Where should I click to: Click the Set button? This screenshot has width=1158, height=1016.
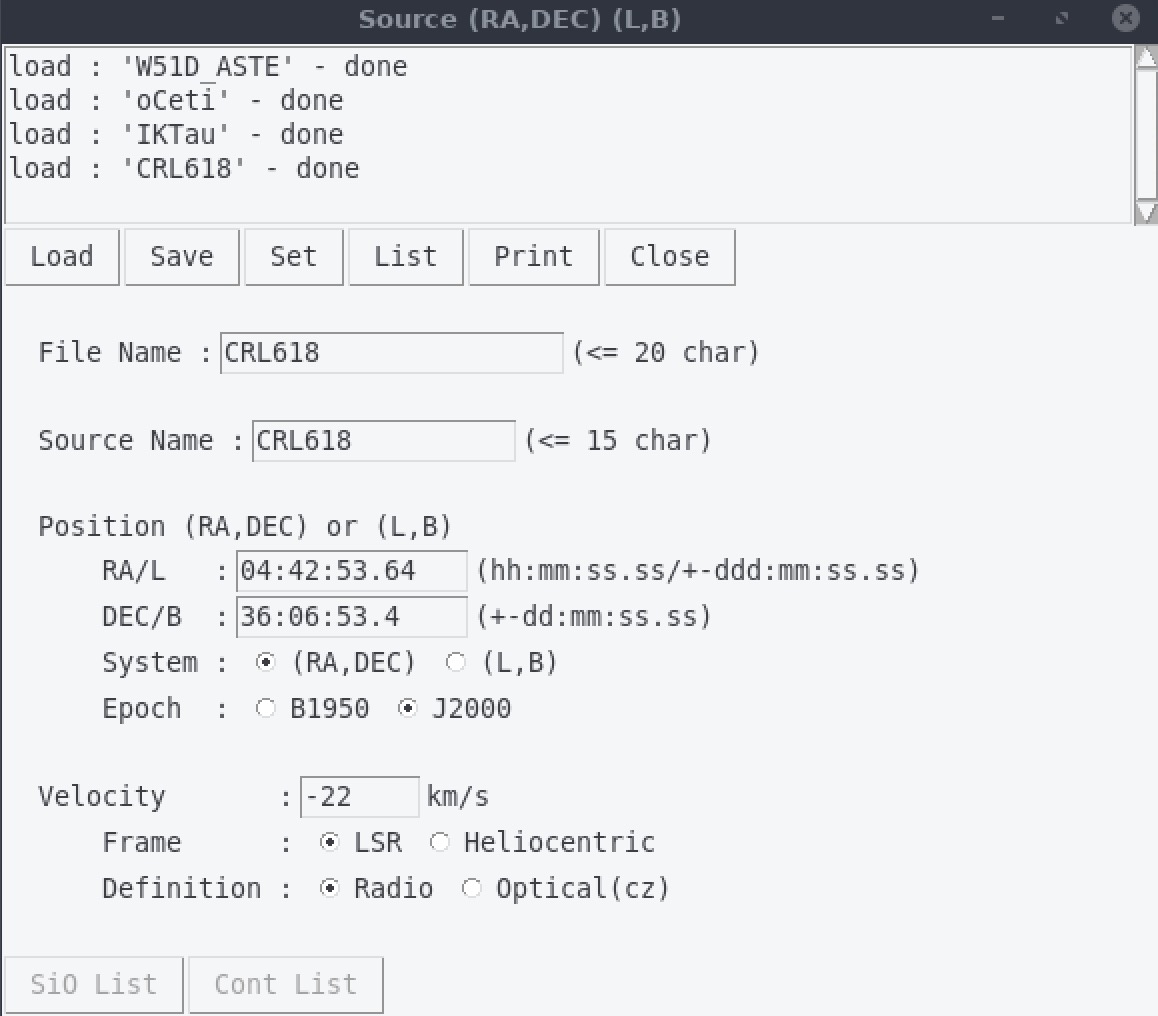coord(293,257)
